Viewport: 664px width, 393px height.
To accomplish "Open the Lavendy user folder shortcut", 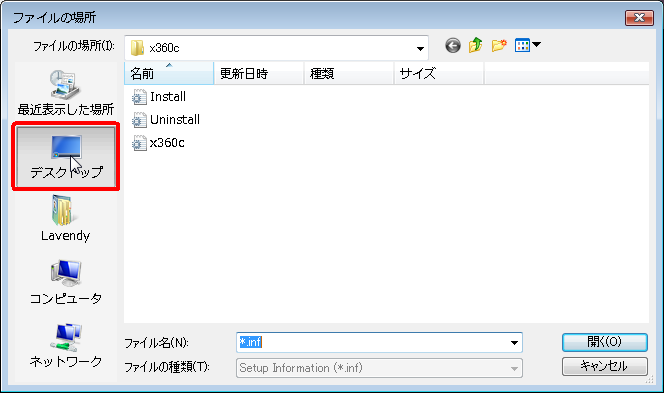I will click(66, 219).
